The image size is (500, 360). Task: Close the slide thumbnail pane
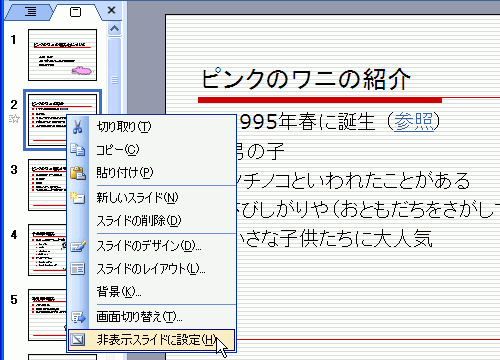pyautogui.click(x=112, y=10)
